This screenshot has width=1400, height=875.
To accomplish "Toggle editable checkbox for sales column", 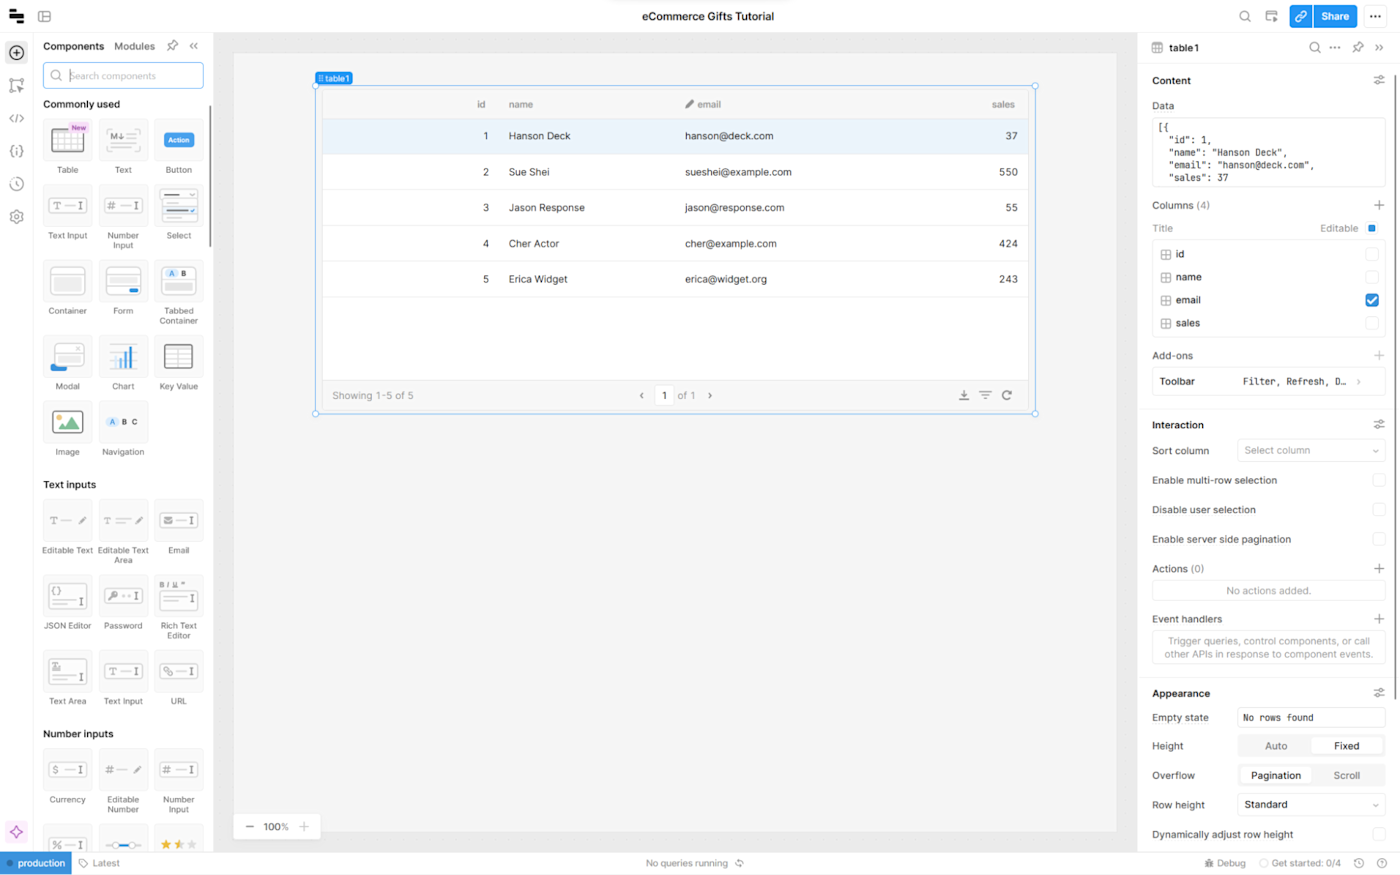I will point(1372,323).
